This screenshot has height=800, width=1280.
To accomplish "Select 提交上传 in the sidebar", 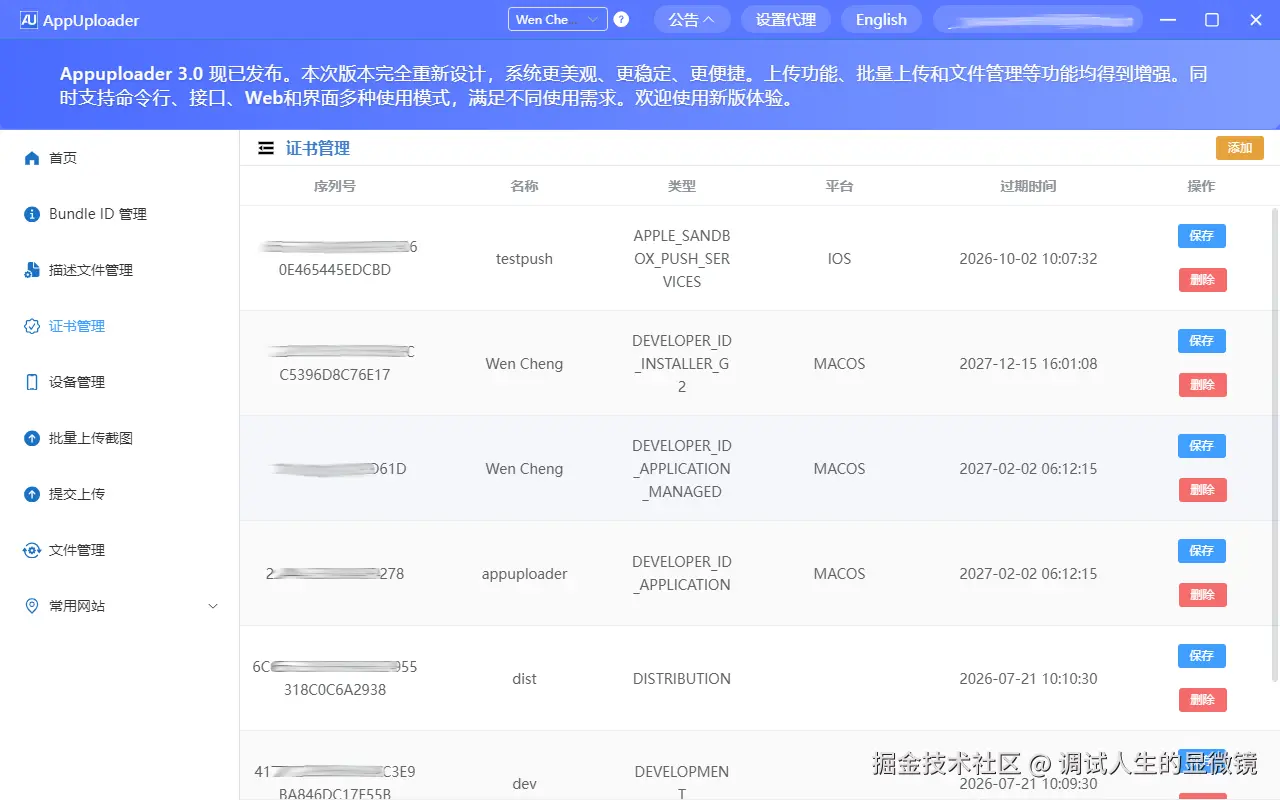I will [82, 493].
